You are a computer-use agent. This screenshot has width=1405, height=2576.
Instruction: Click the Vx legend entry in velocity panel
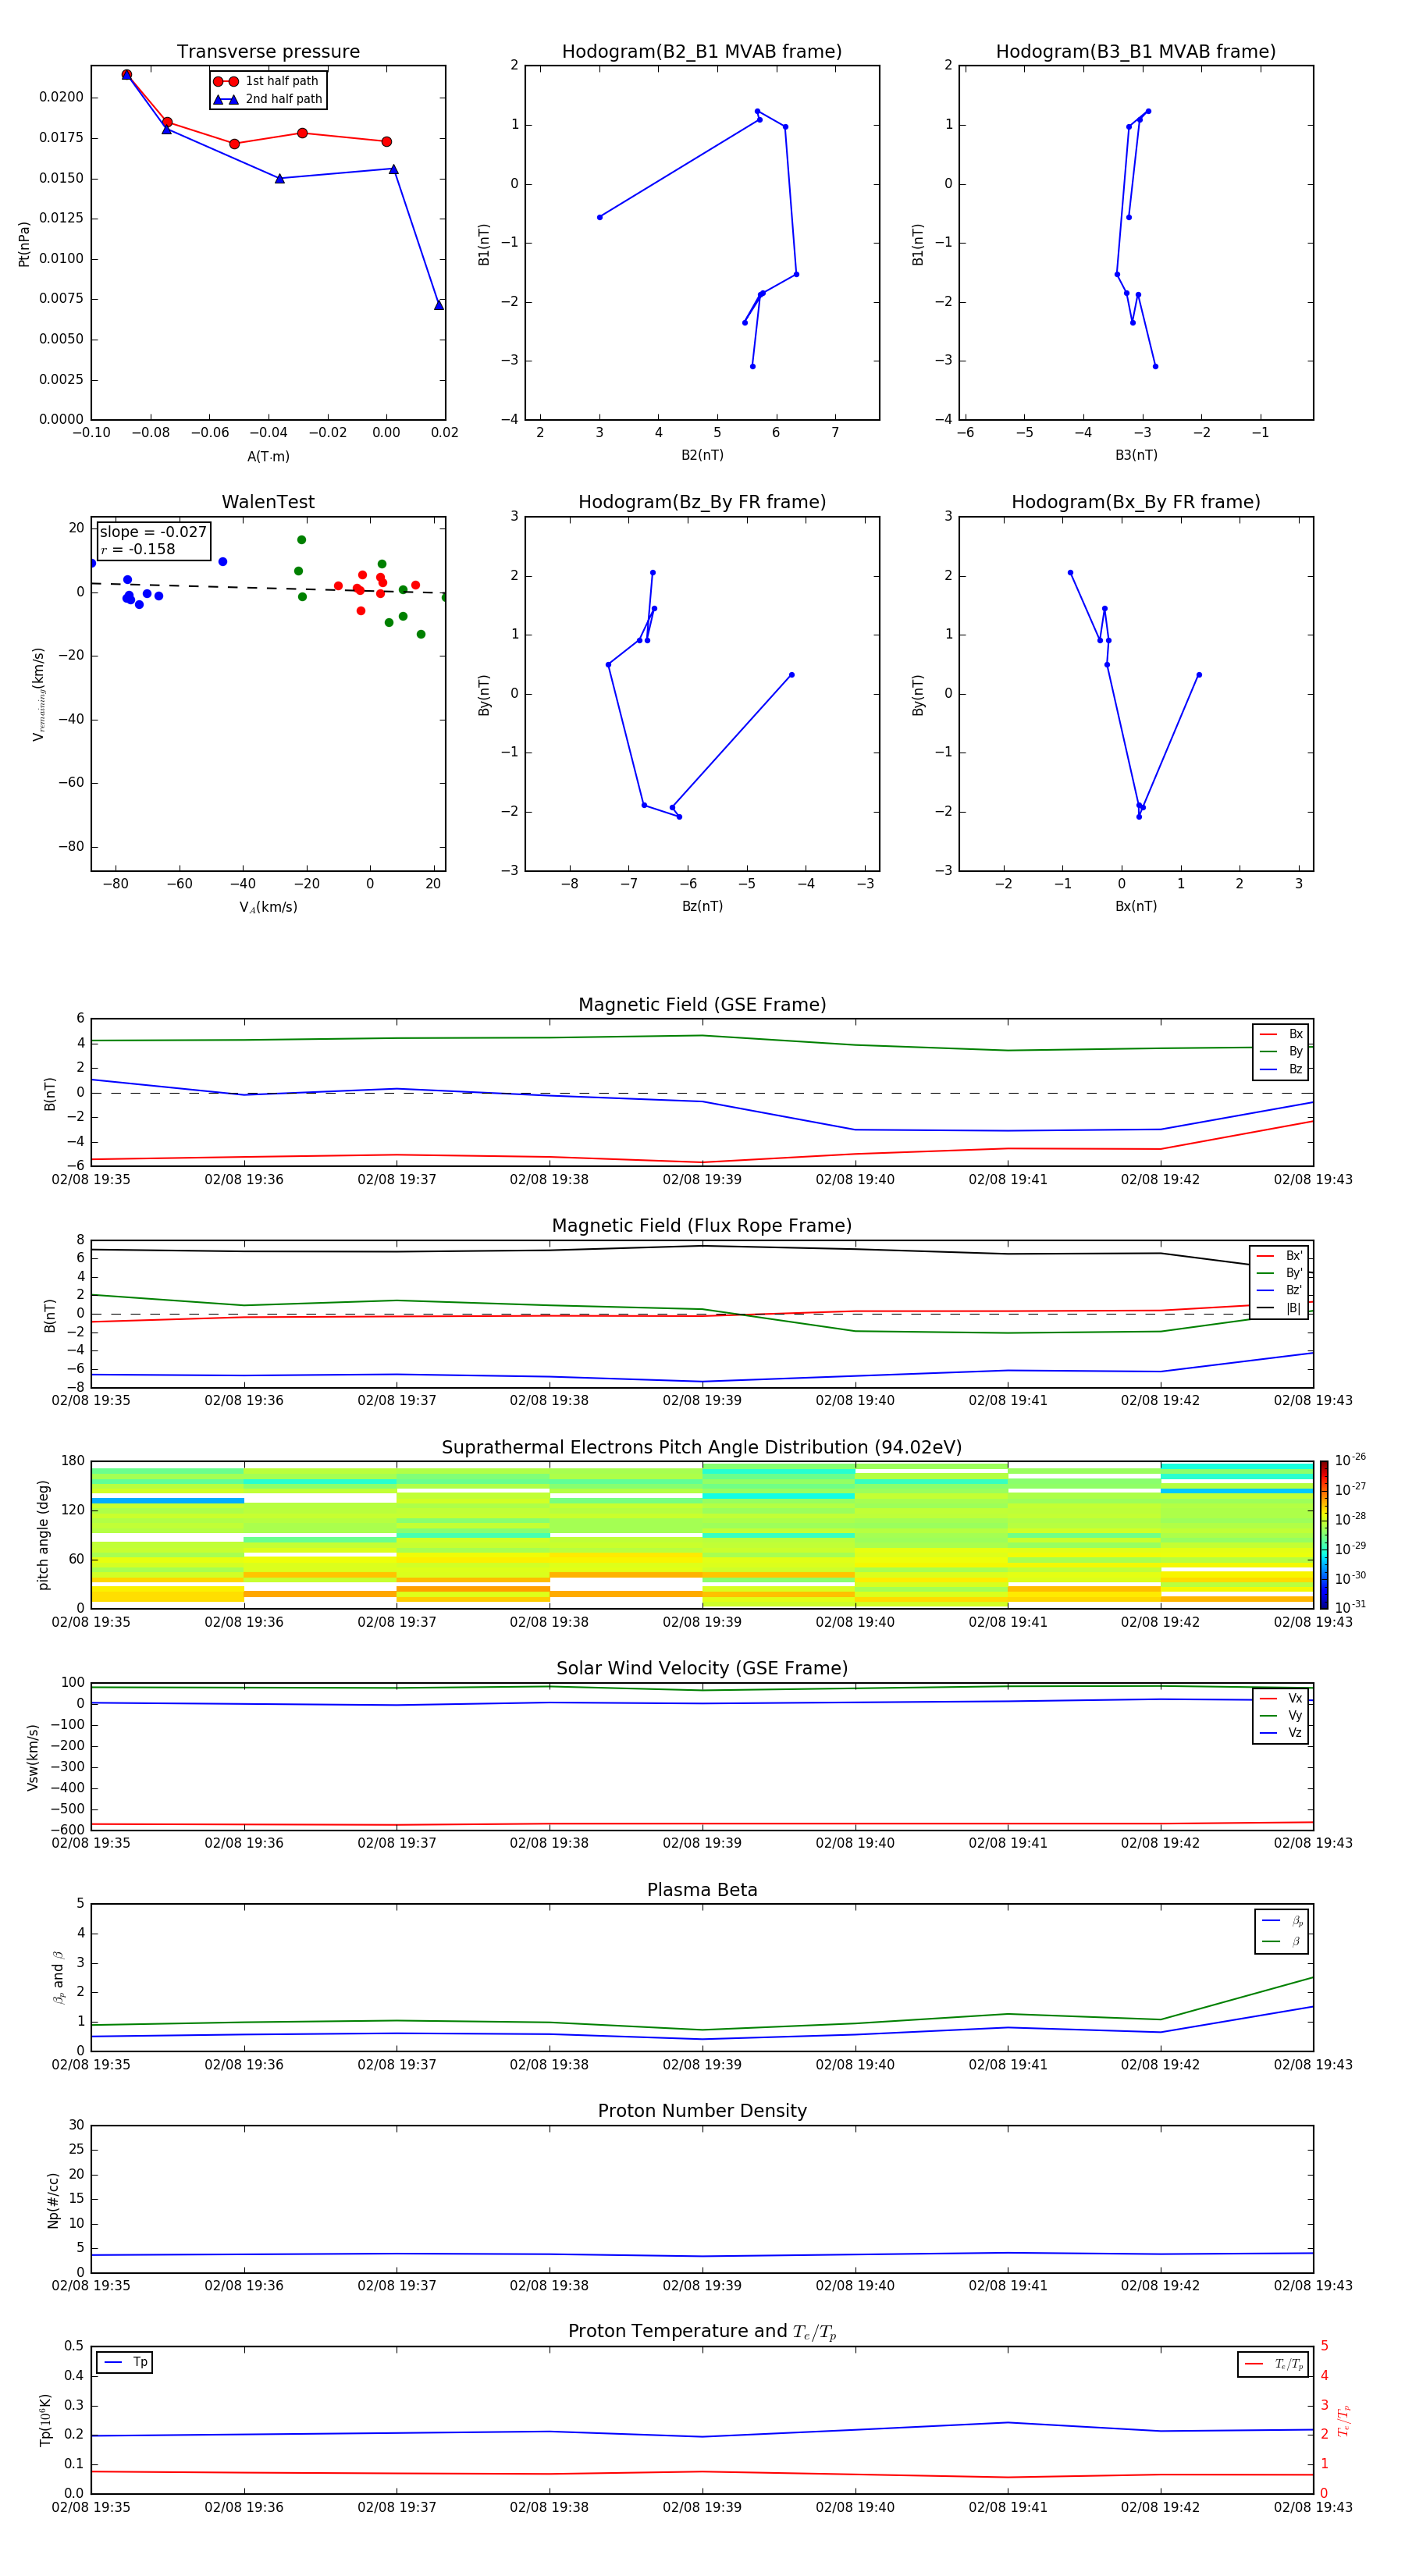click(1281, 1698)
